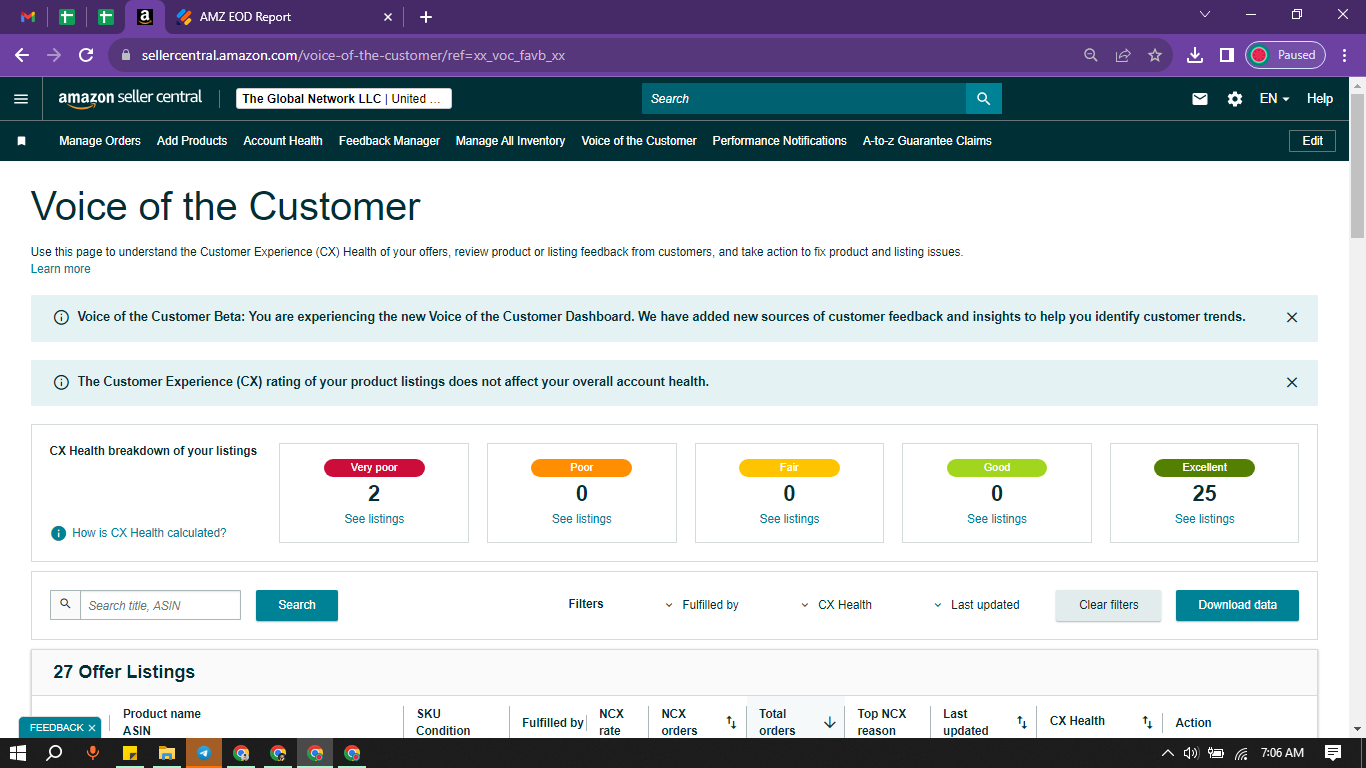
Task: See listings under Good
Action: (997, 519)
